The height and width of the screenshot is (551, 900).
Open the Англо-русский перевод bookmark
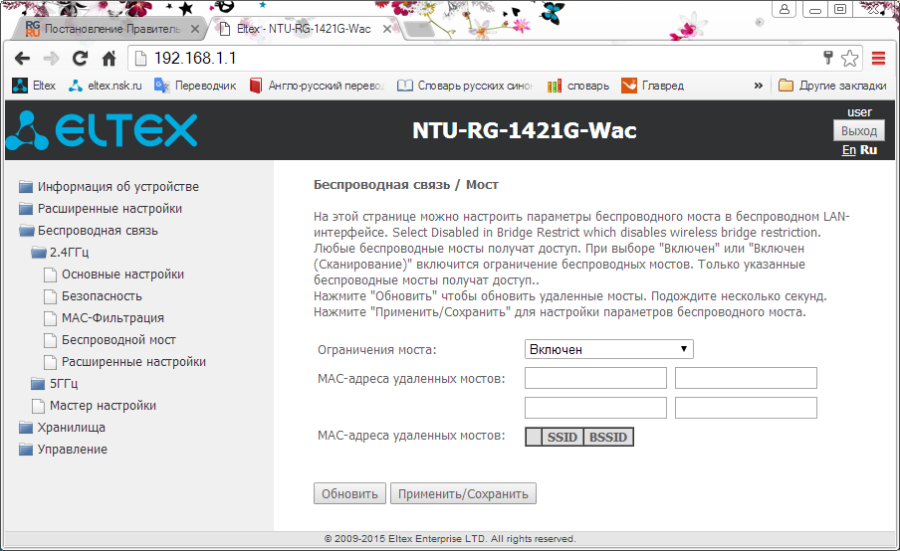point(316,86)
